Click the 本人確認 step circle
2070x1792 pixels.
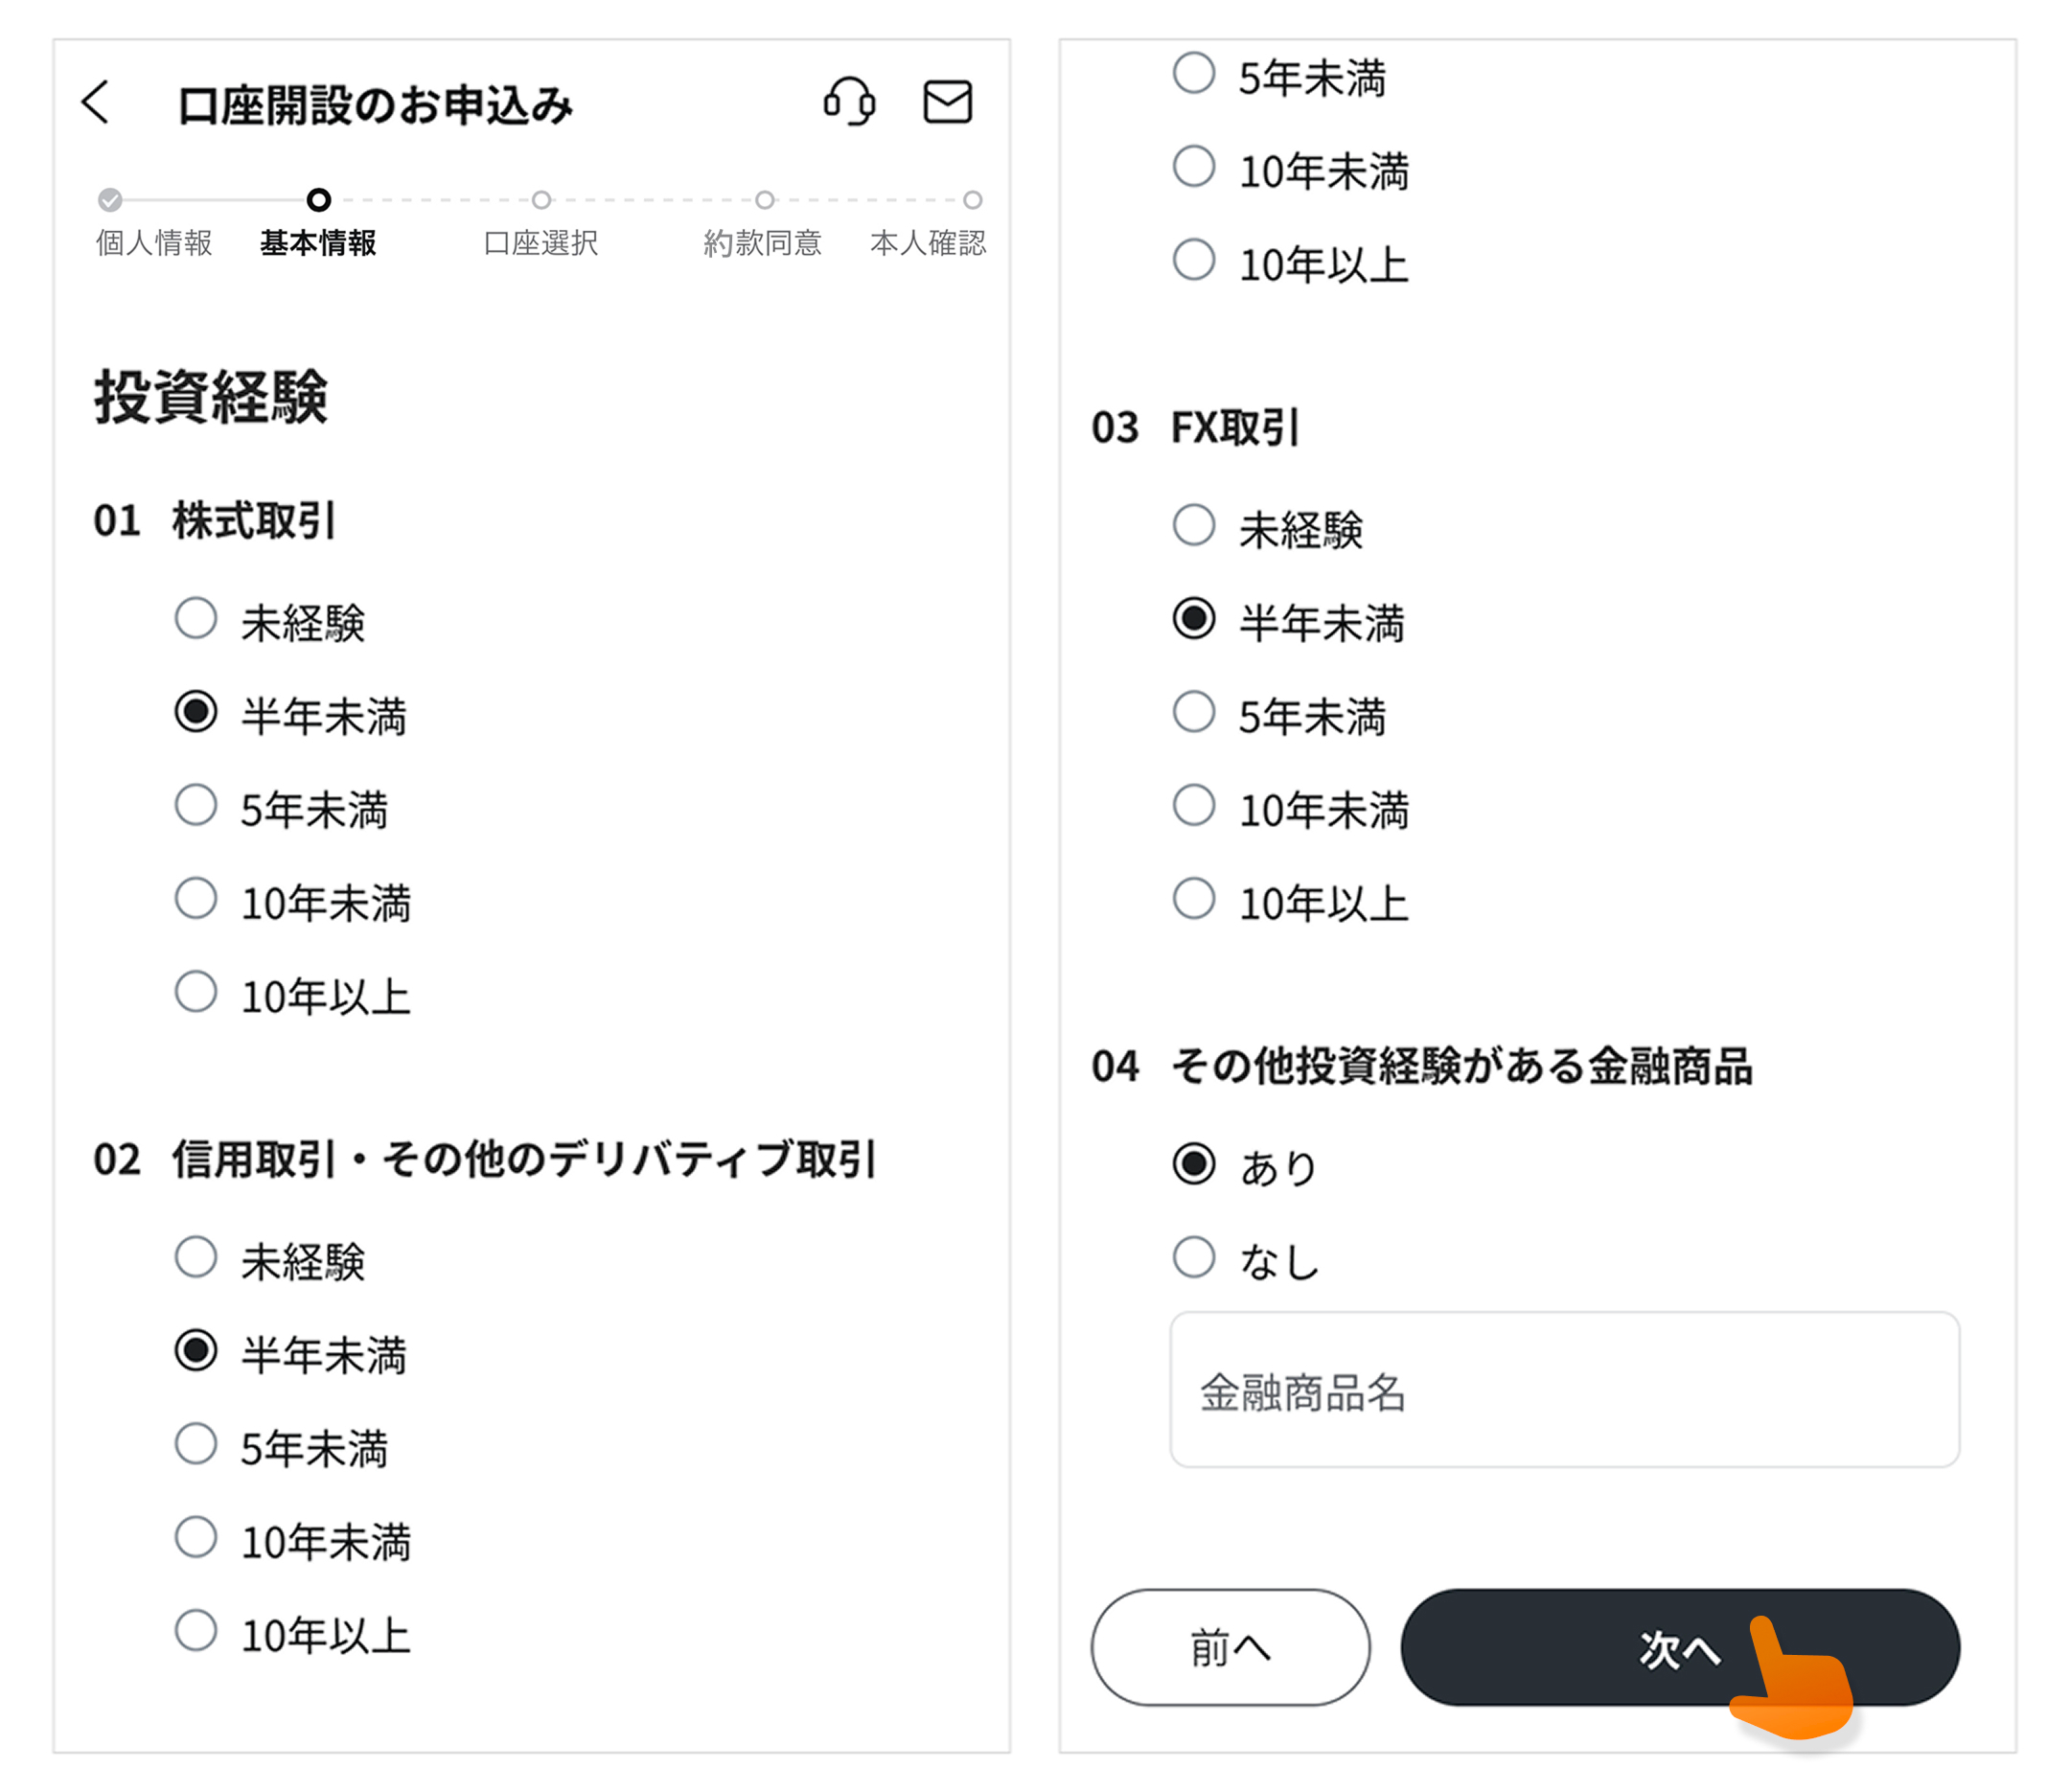point(971,200)
